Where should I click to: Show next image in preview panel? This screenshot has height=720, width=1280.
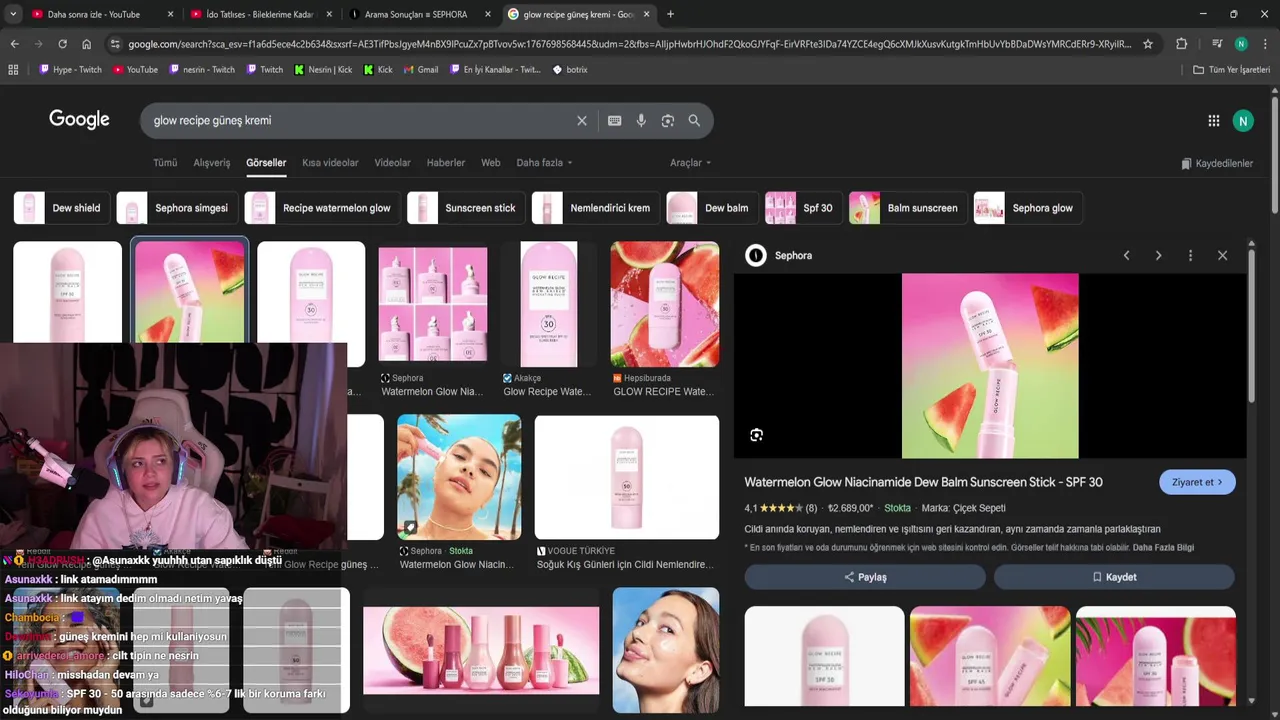1158,256
